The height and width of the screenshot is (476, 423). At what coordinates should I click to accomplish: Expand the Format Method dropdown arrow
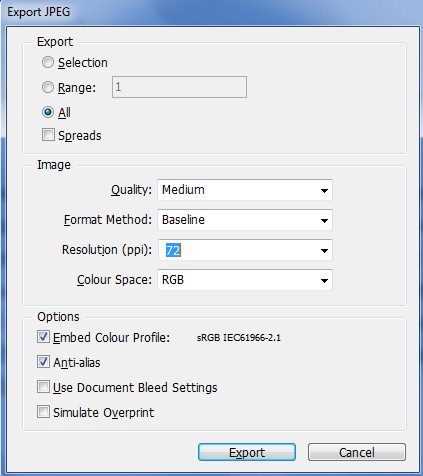click(x=324, y=220)
